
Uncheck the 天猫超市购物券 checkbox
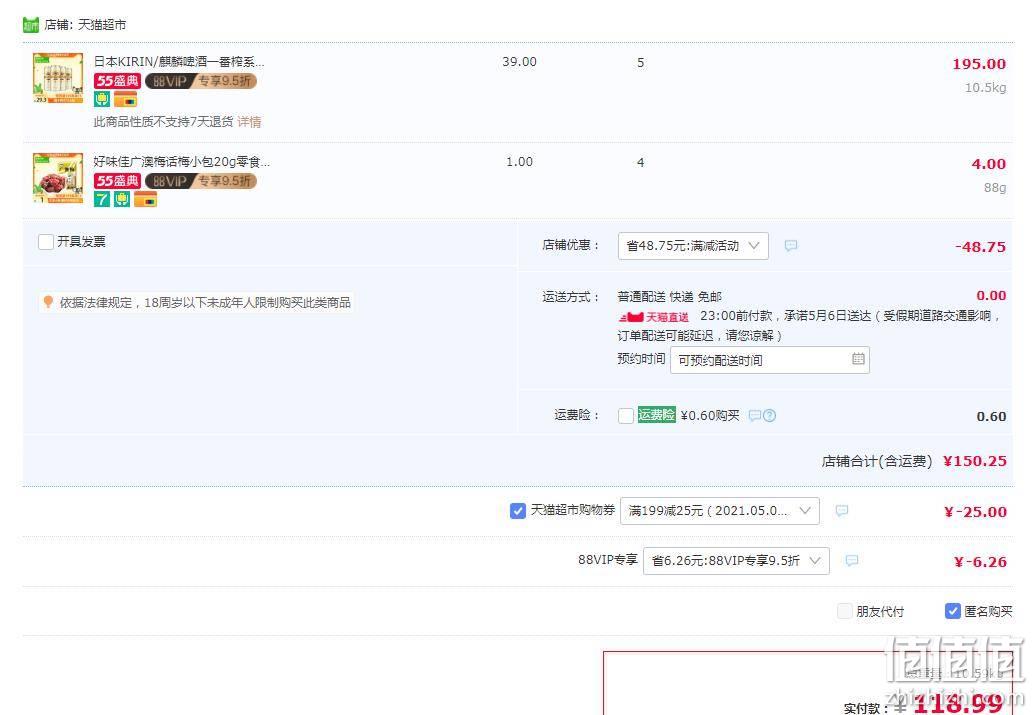518,511
